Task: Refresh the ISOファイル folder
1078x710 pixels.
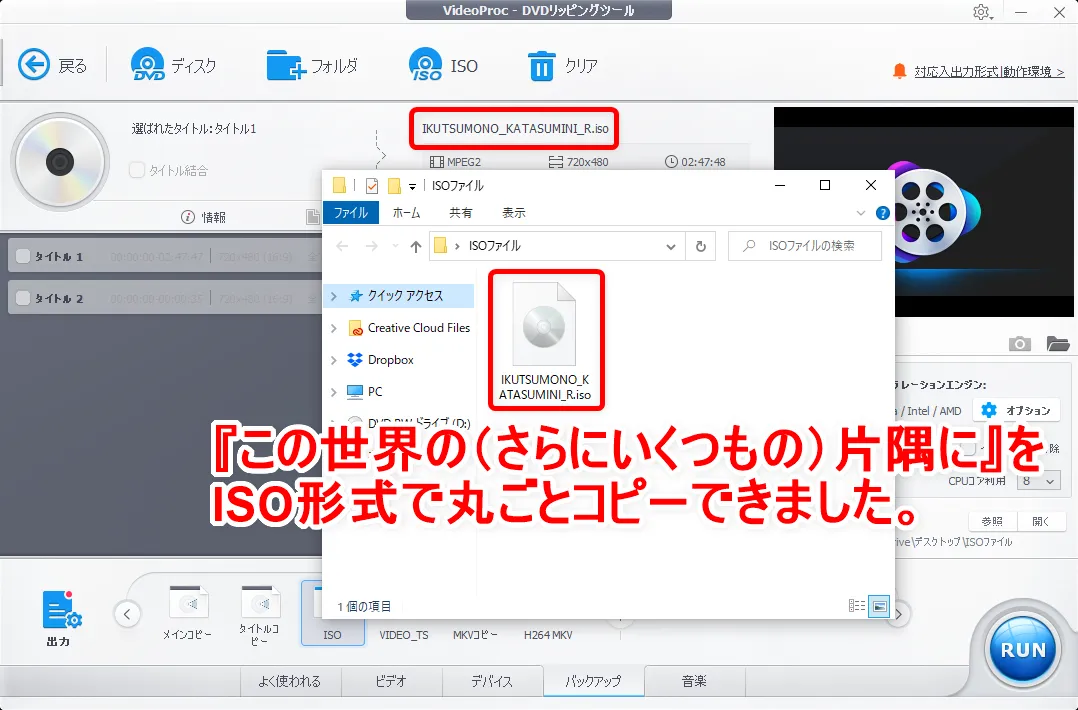Action: pos(701,246)
